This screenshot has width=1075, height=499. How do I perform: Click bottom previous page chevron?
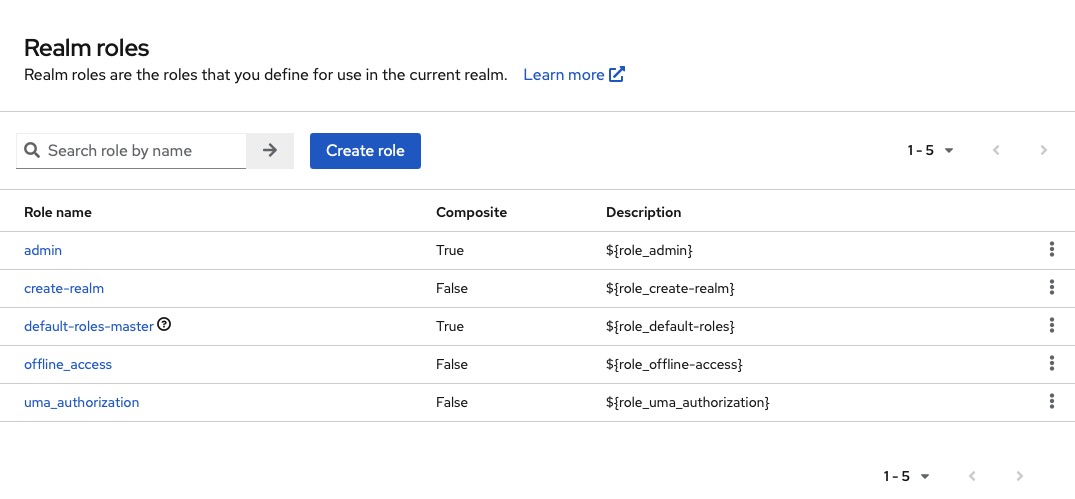click(x=972, y=477)
